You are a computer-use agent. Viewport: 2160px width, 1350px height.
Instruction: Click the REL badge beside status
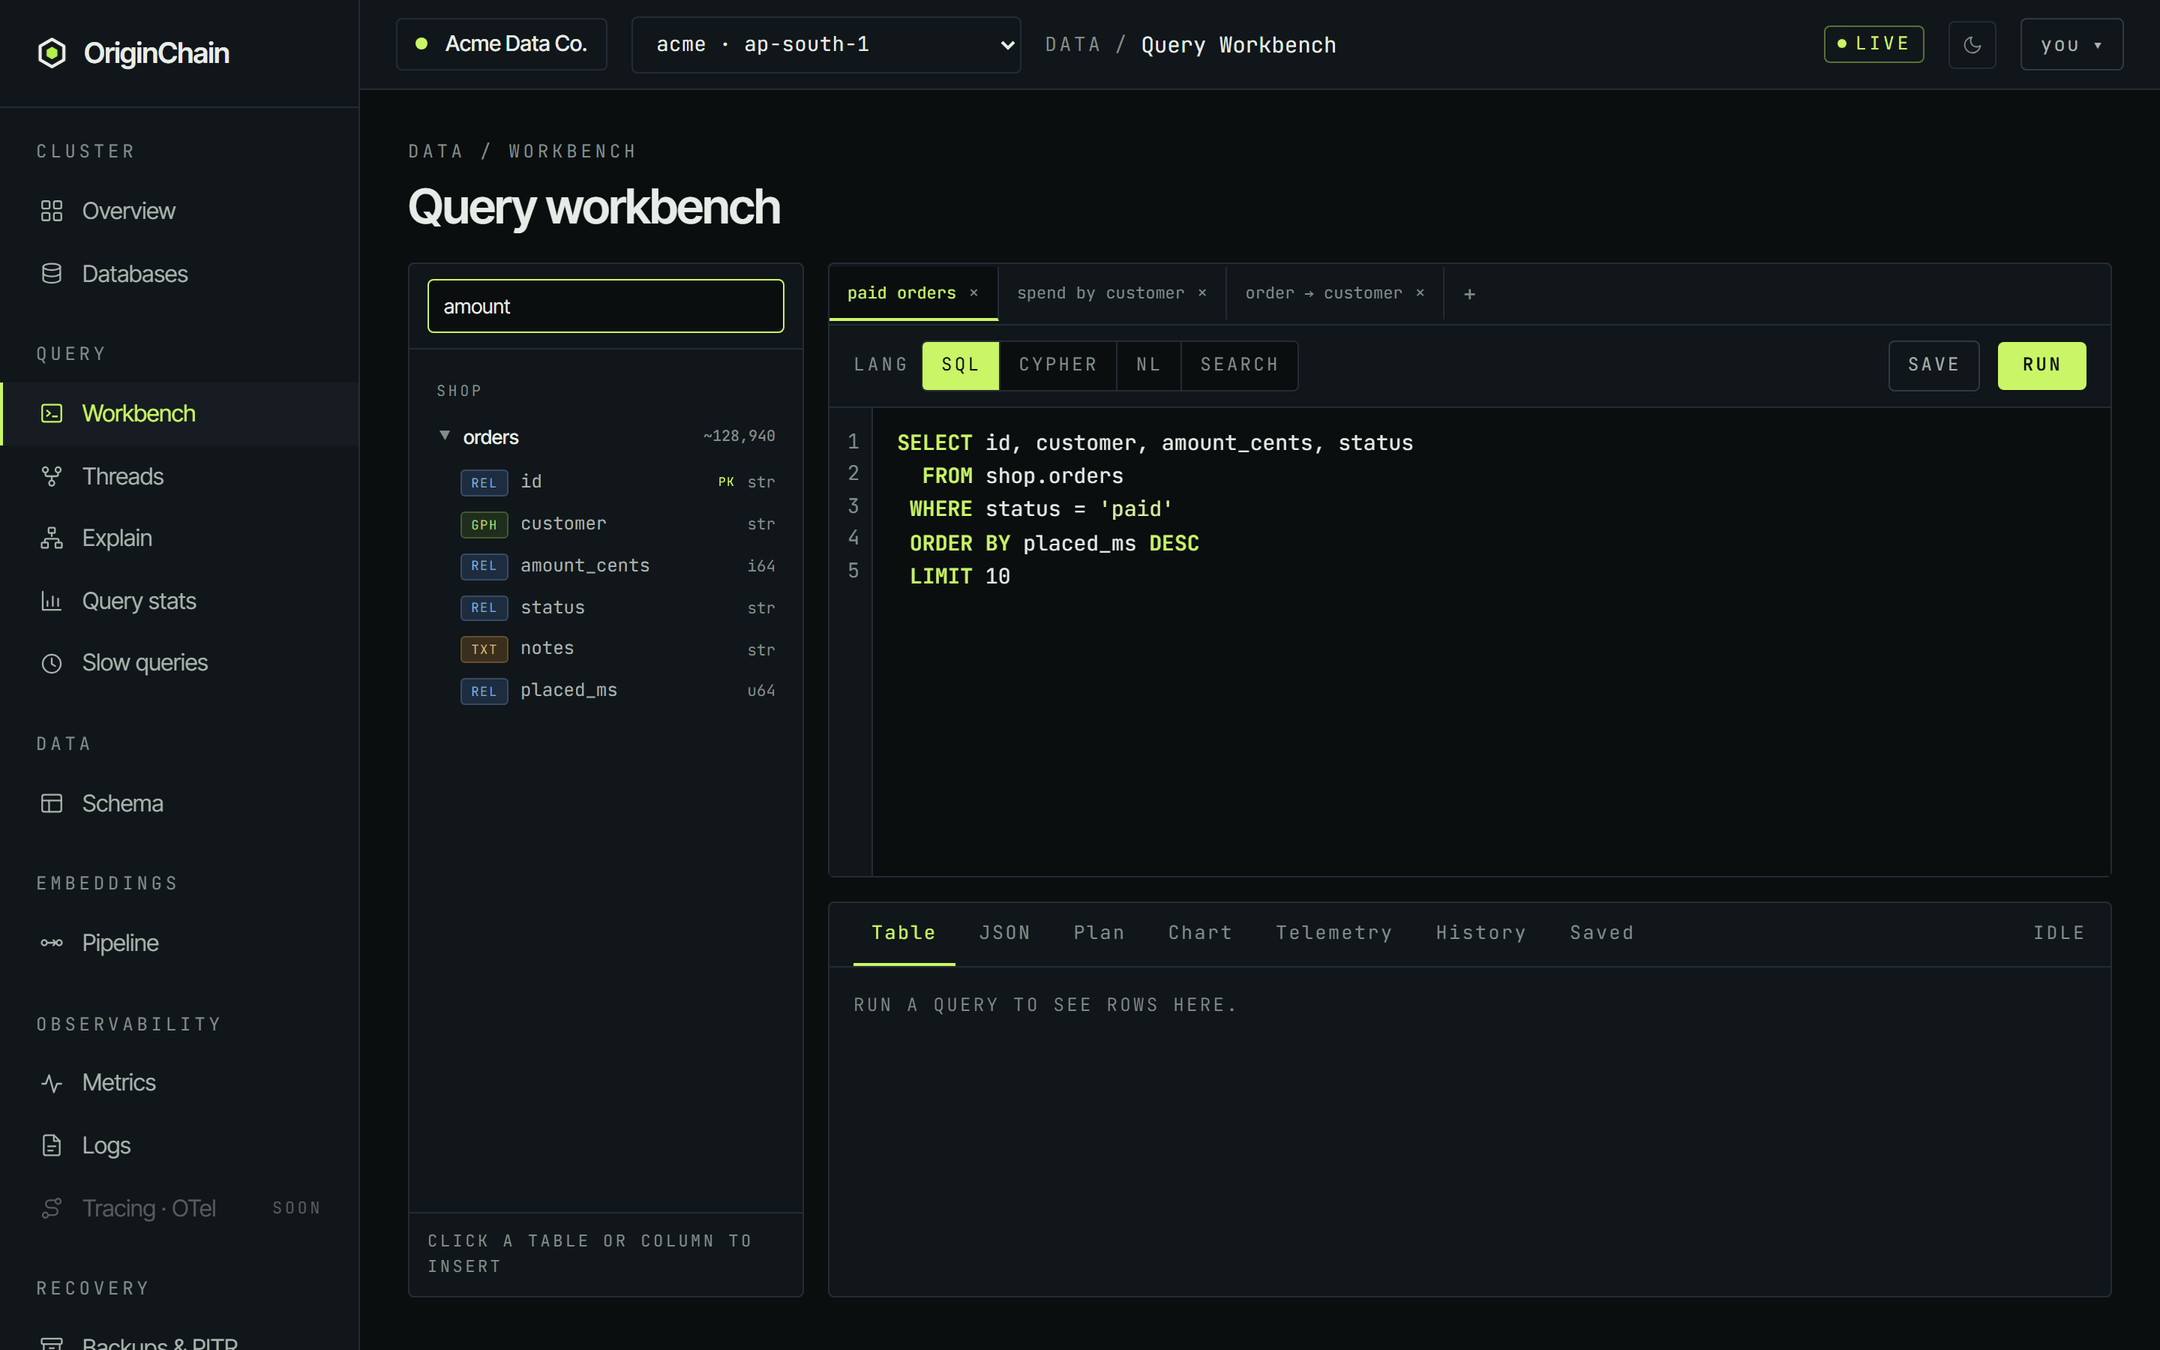pyautogui.click(x=484, y=608)
